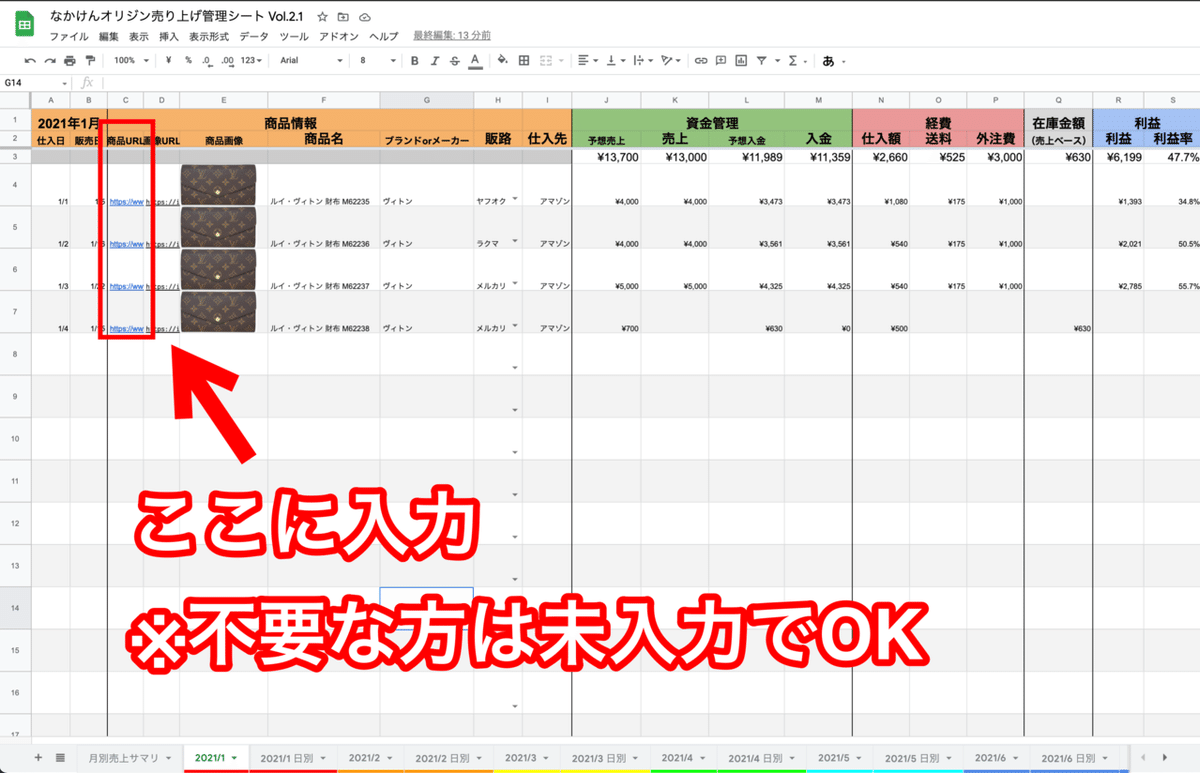Toggle italic formatting
Image resolution: width=1200 pixels, height=773 pixels.
click(x=435, y=60)
